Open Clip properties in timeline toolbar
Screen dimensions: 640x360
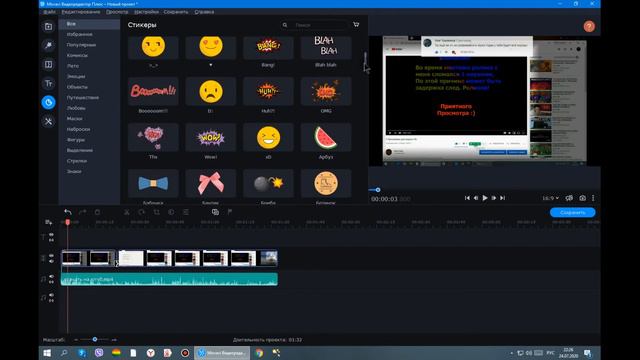[x=186, y=212]
